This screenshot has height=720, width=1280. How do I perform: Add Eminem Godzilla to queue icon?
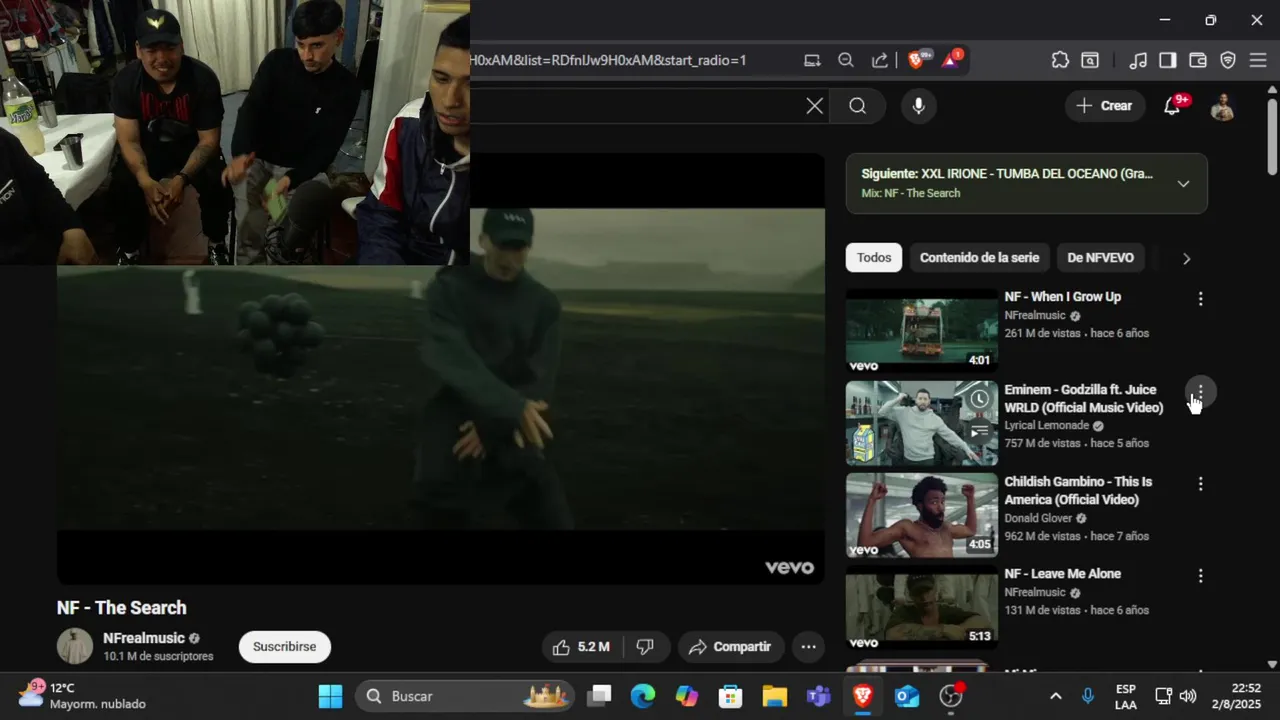tap(980, 431)
